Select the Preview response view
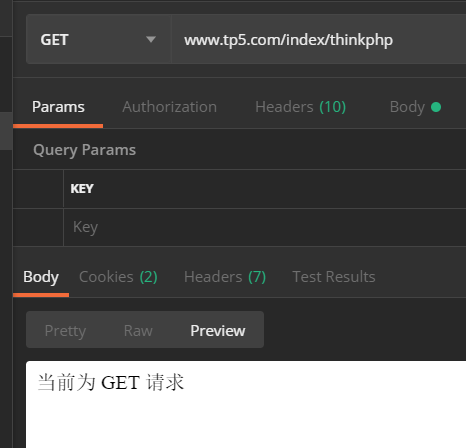466x448 pixels. pos(218,331)
